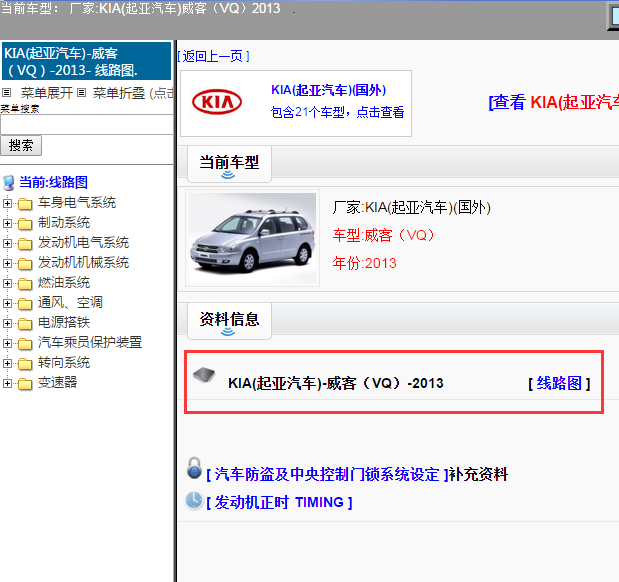Click the folder icon beside 通风、空调
This screenshot has width=619, height=582.
[25, 304]
